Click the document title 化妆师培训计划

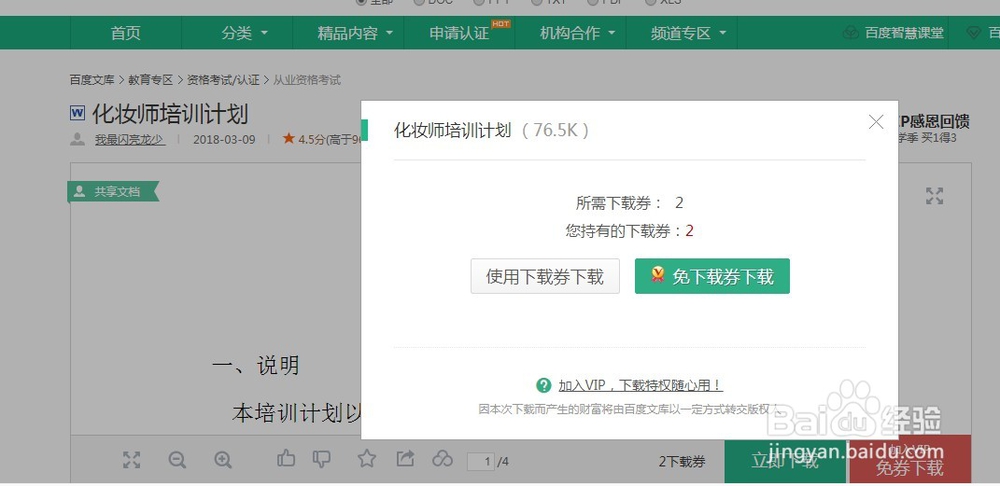170,114
